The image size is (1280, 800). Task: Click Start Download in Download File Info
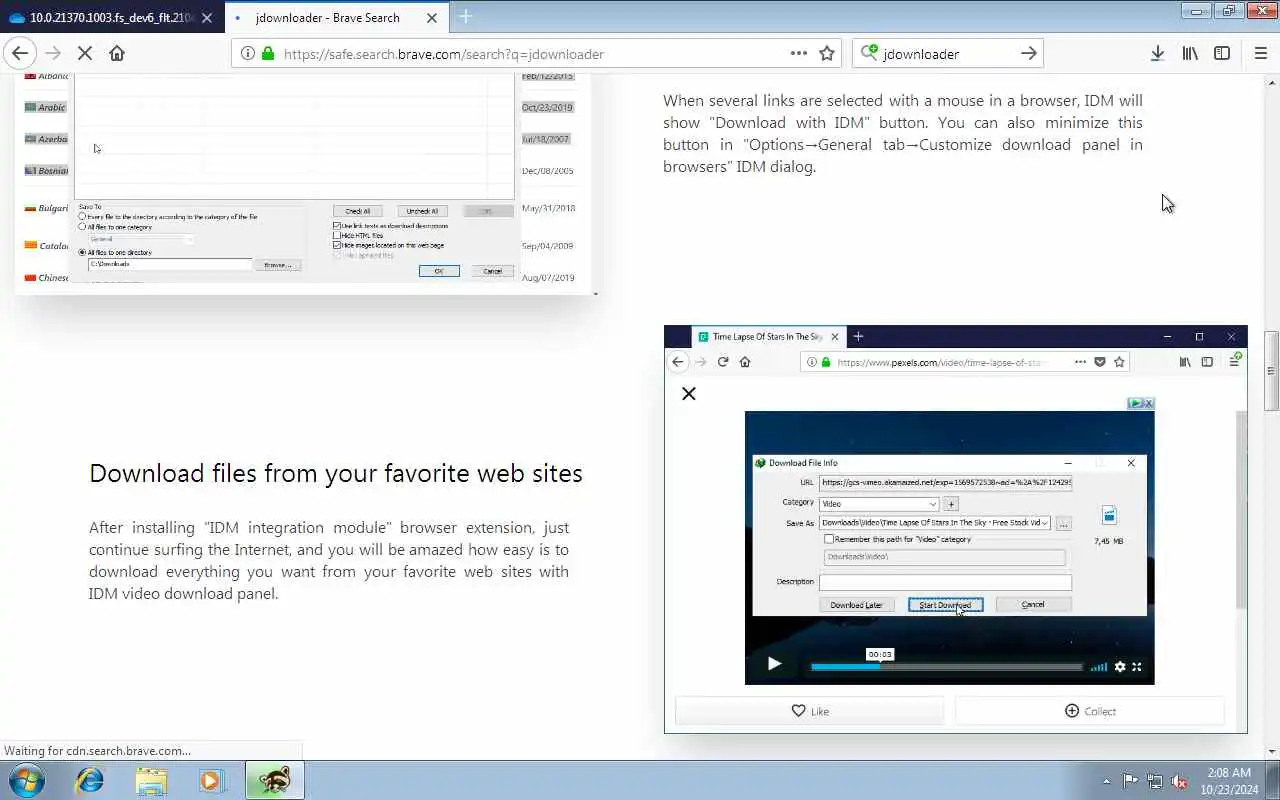click(x=945, y=605)
